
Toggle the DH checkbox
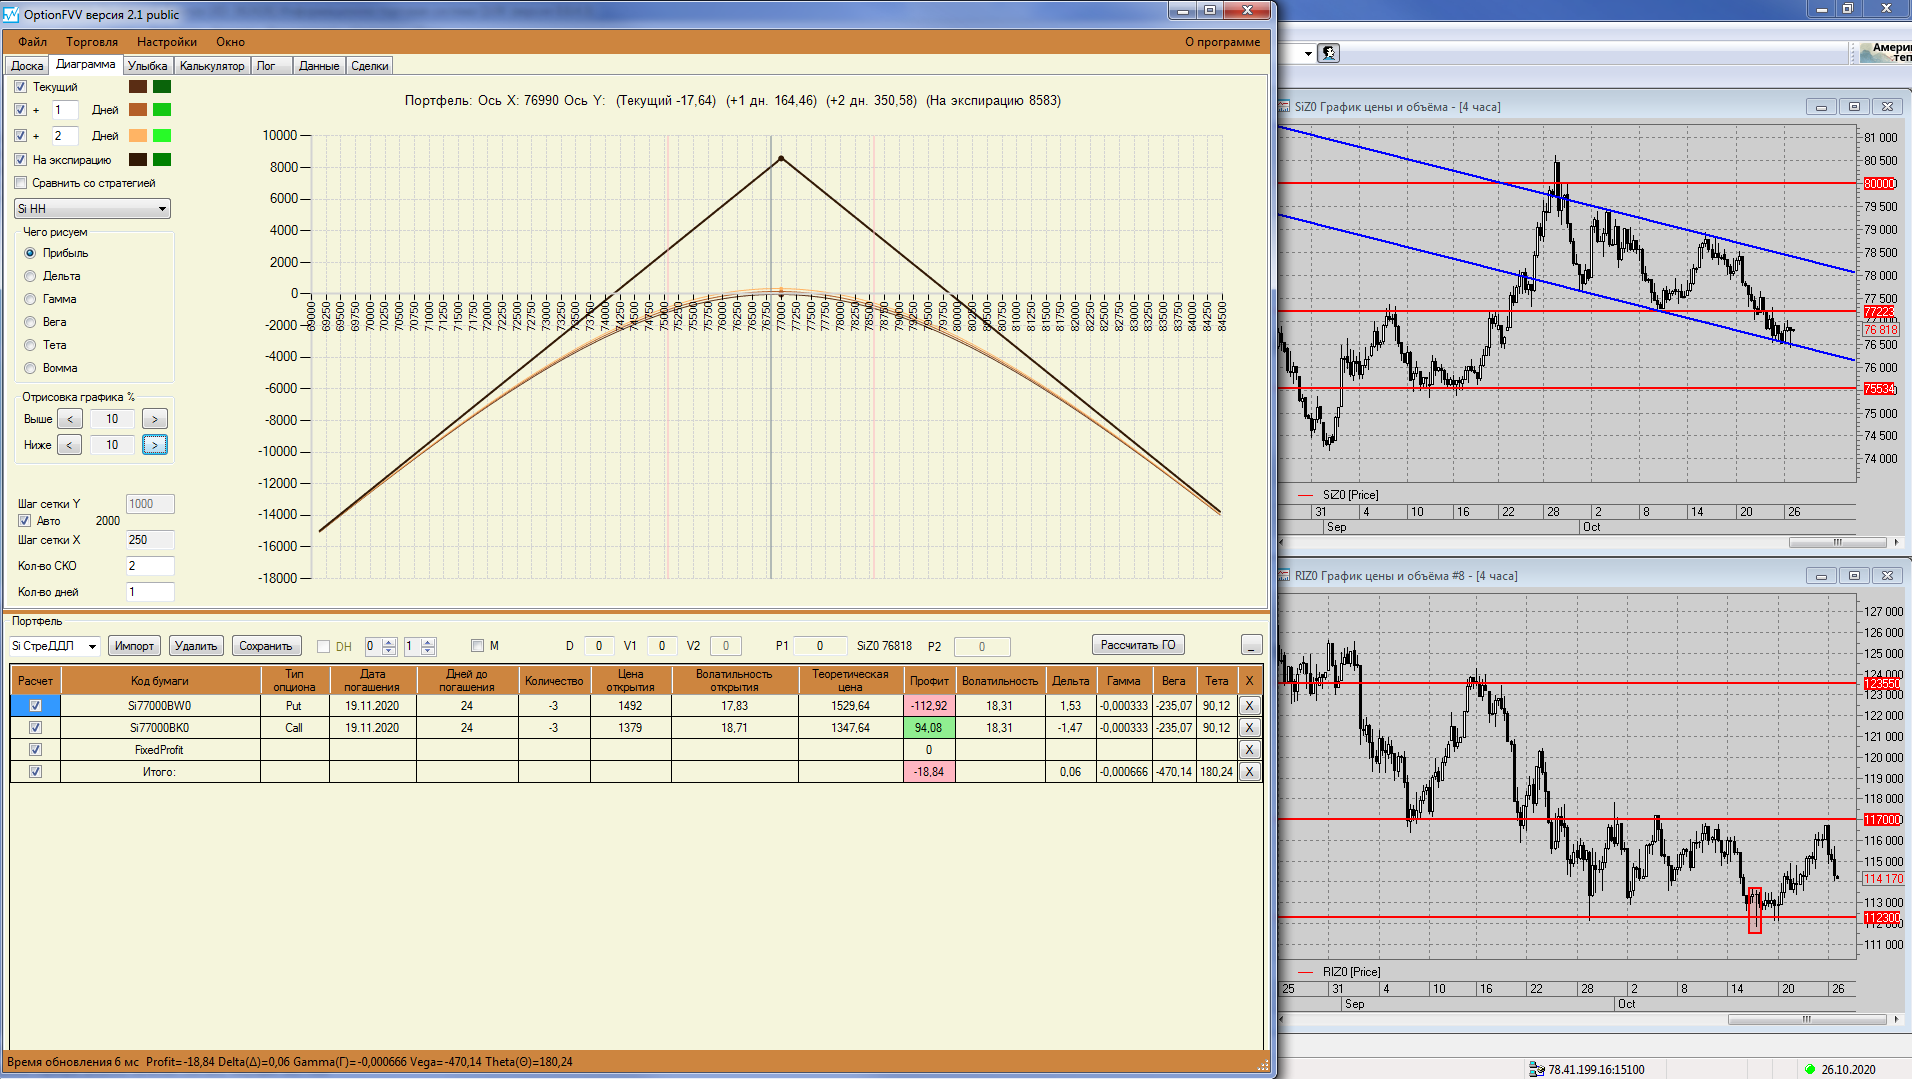tap(323, 647)
